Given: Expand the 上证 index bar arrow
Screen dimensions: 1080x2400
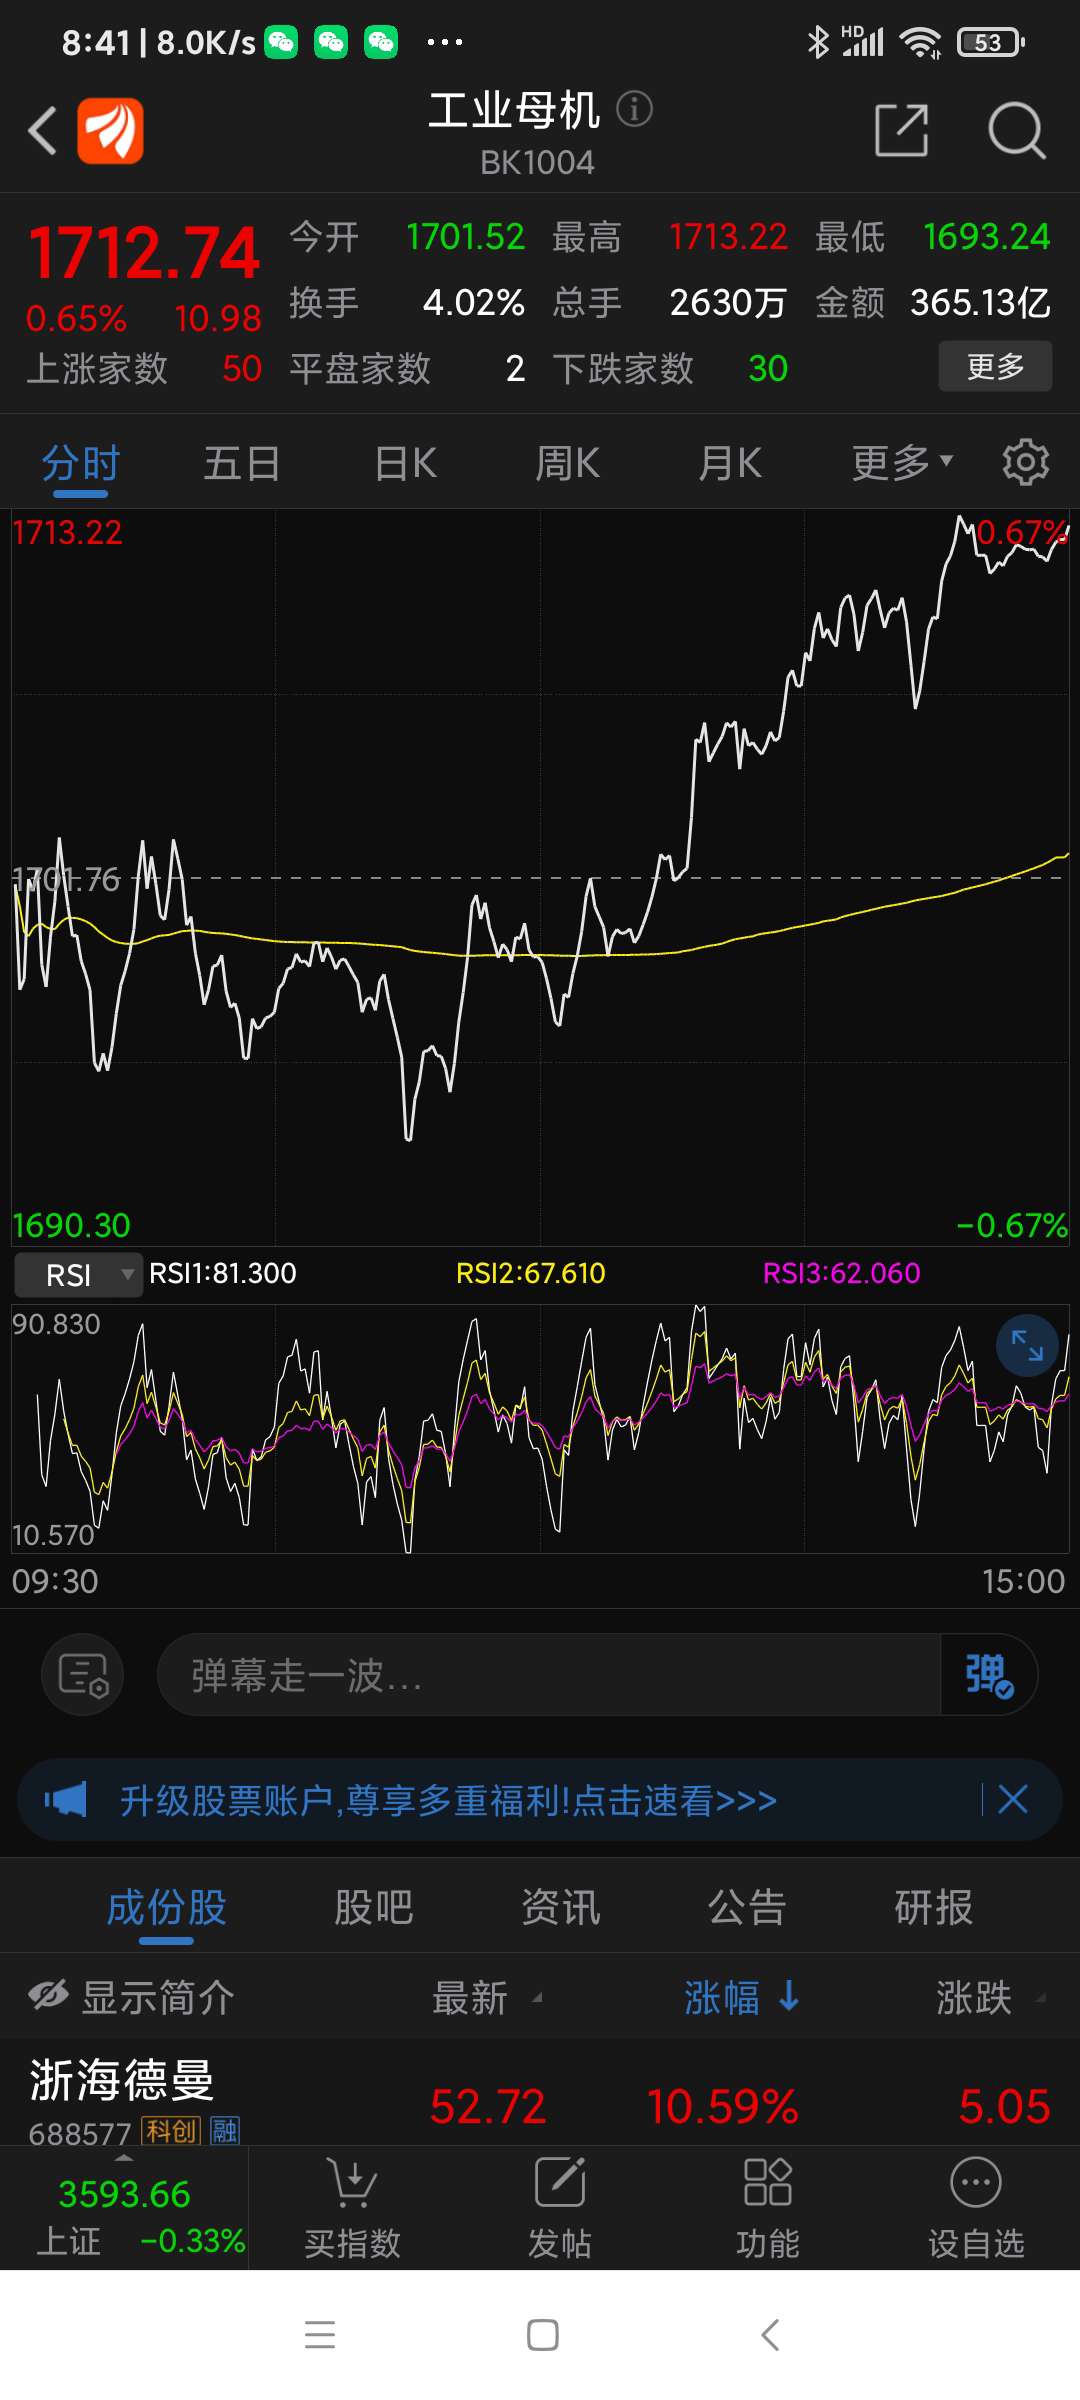Looking at the screenshot, I should 124,2157.
